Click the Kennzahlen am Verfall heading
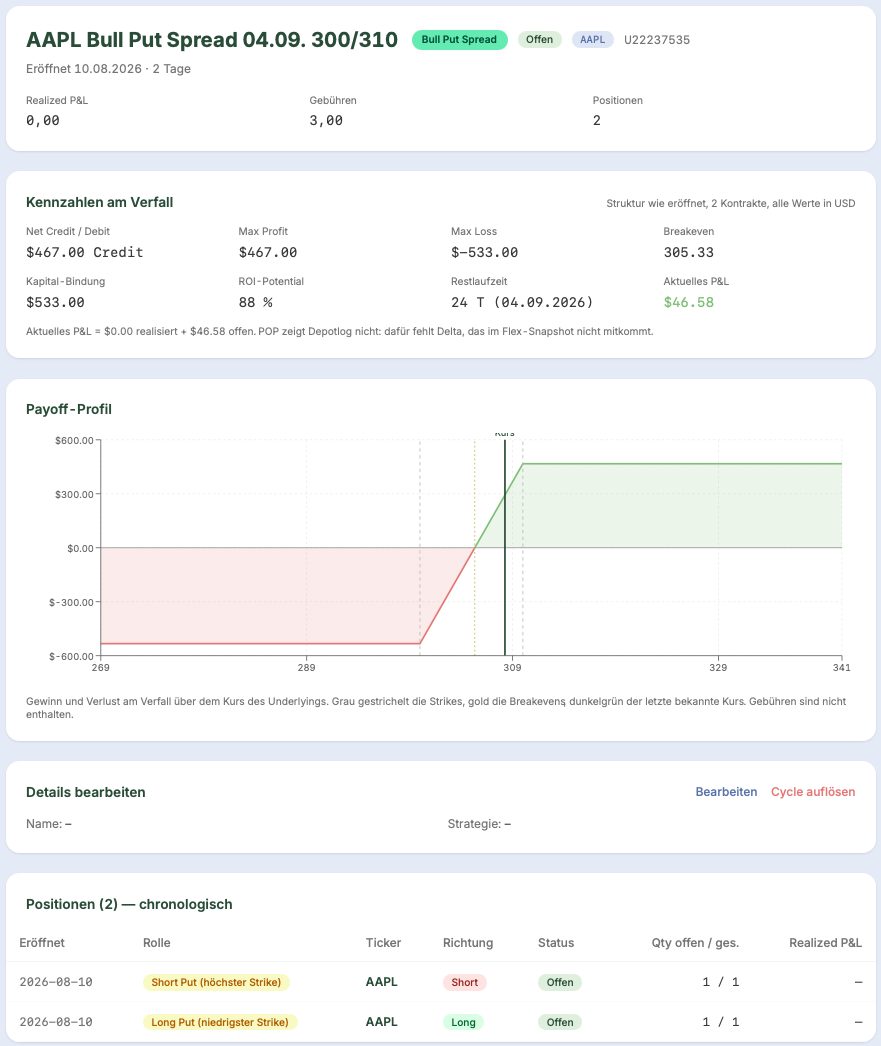 pyautogui.click(x=99, y=202)
